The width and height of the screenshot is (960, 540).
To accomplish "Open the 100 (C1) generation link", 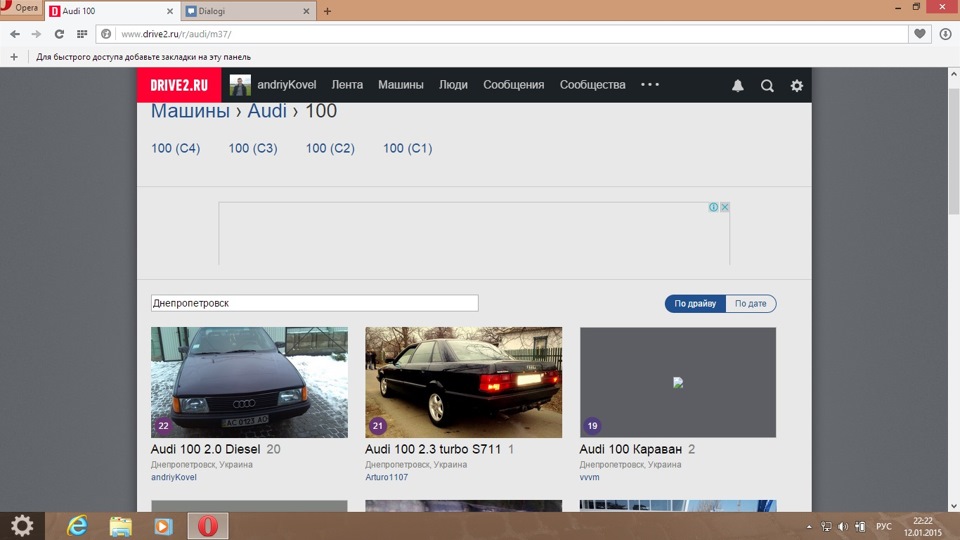I will tap(408, 148).
